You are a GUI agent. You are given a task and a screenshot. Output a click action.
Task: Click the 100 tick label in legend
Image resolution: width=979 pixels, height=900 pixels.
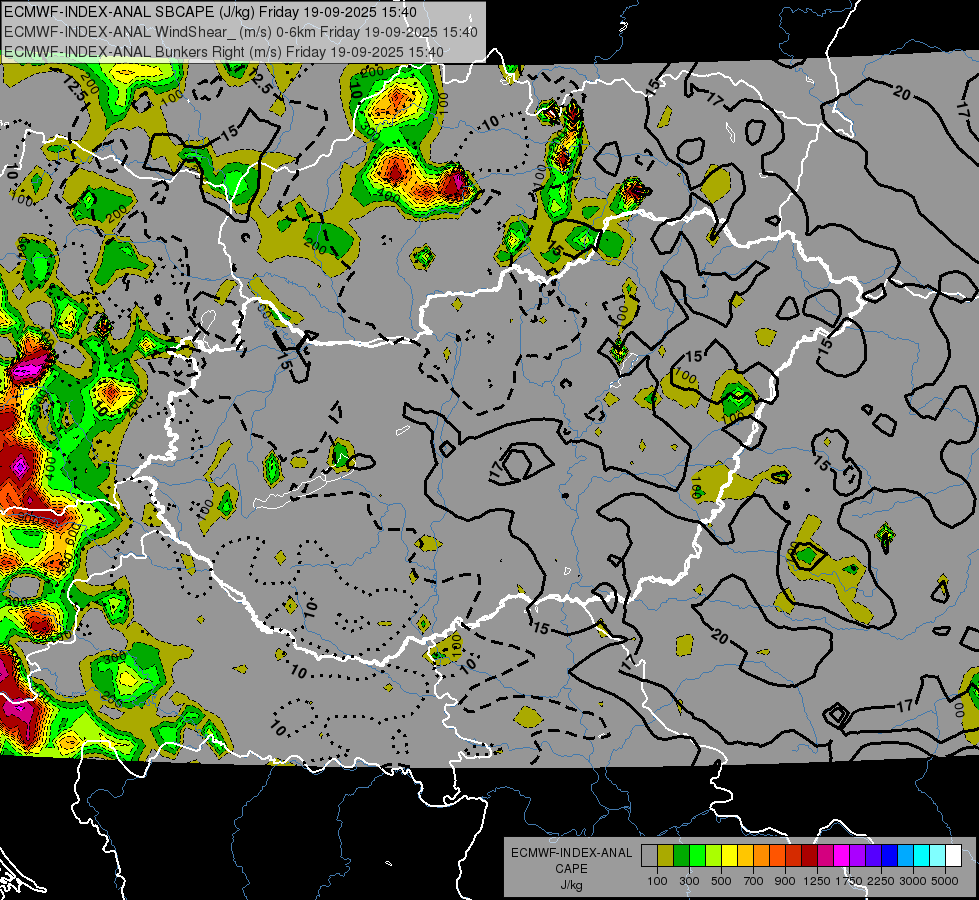657,881
